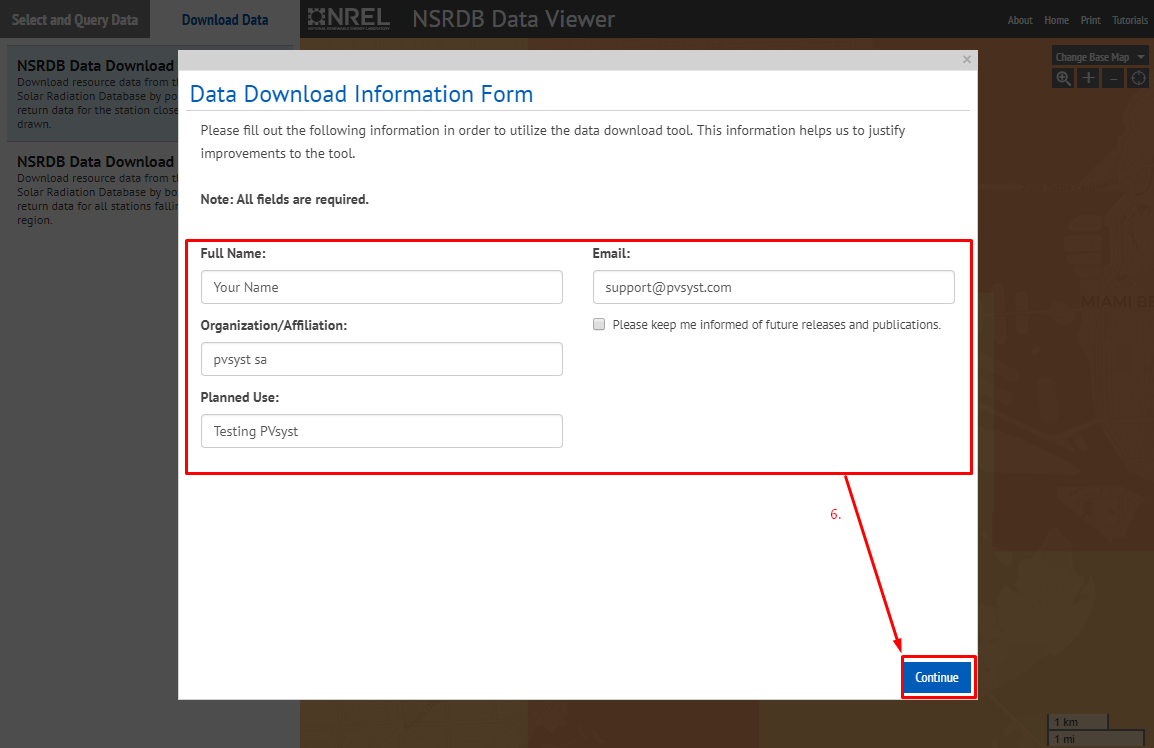
Task: Click the 'Planned Use:' label
Action: [x=239, y=398]
